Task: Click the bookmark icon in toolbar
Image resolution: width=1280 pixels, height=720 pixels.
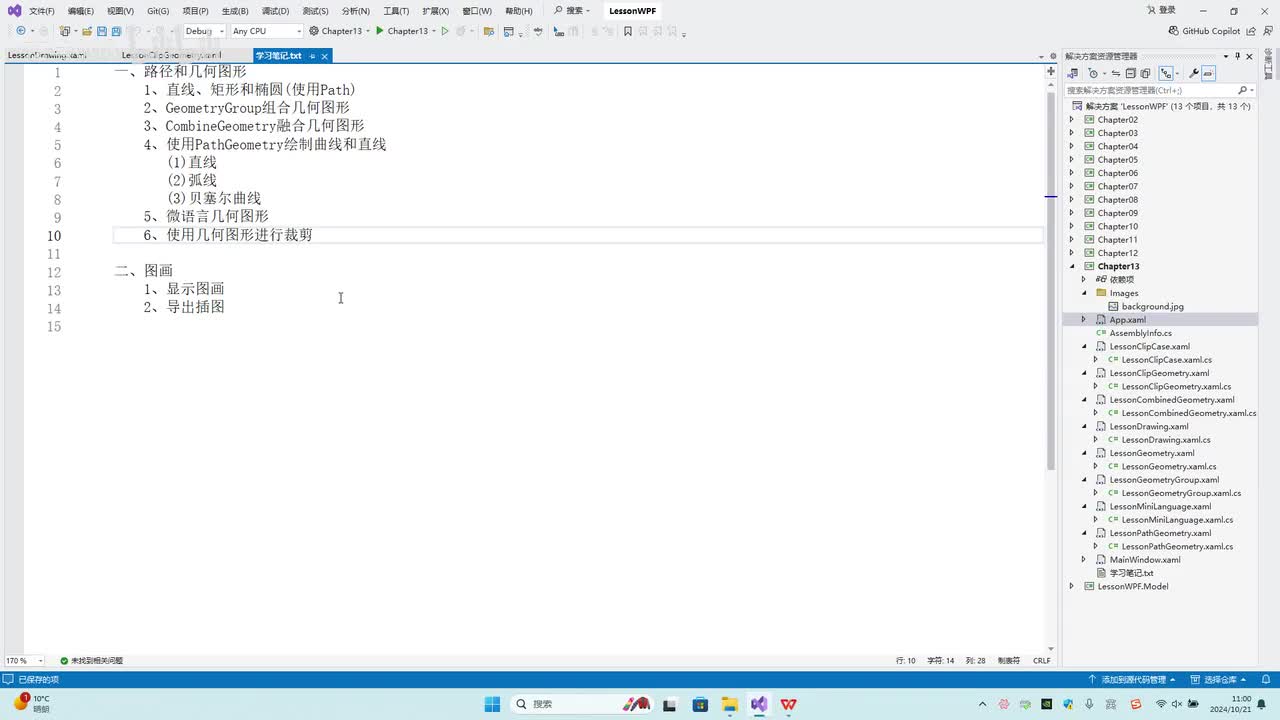Action: point(628,31)
